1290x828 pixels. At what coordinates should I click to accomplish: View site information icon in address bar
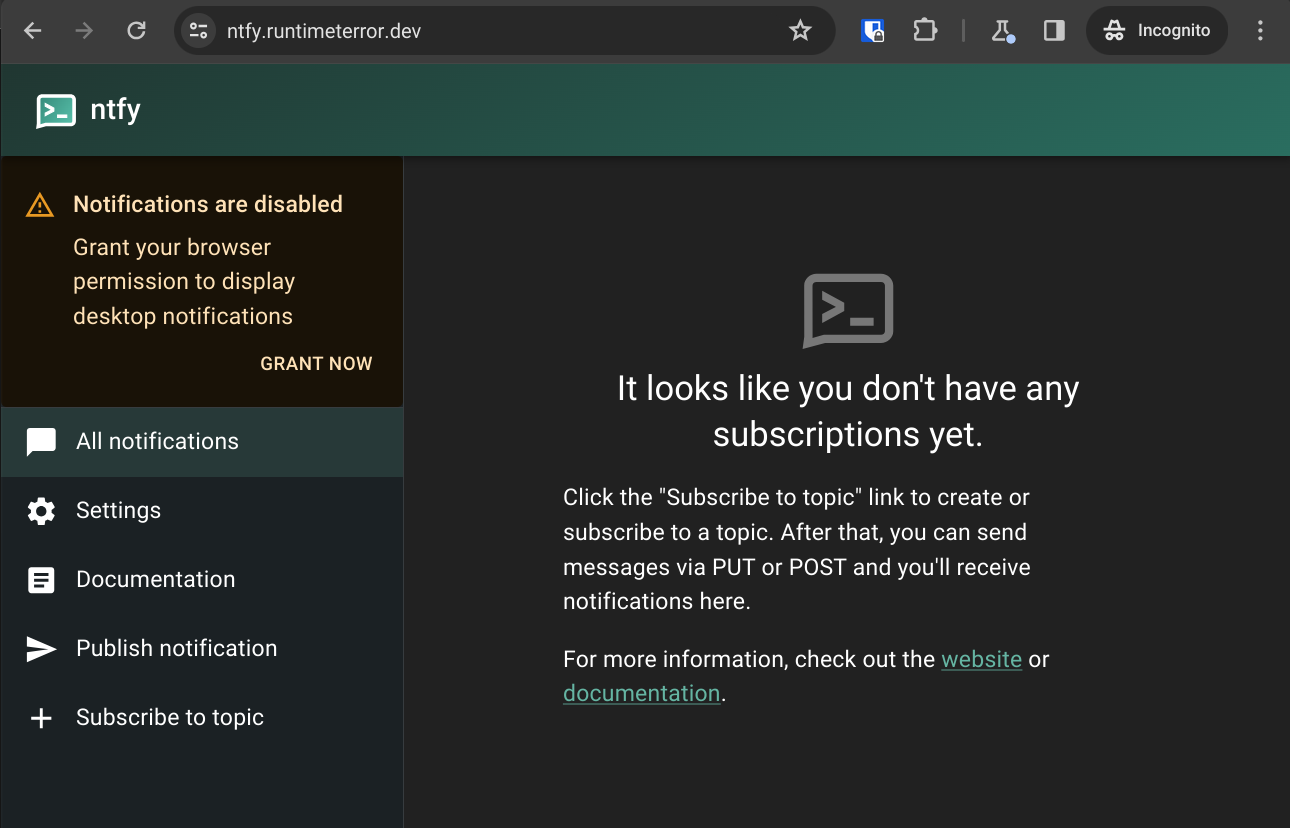[198, 31]
